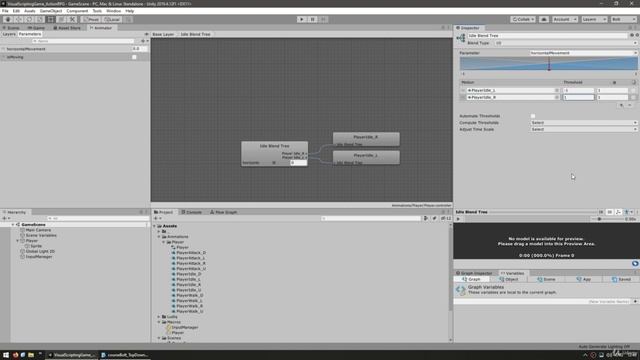Toggle the mirror checkbox for PlayerIdle_L
The width and height of the screenshot is (640, 360).
[x=633, y=90]
